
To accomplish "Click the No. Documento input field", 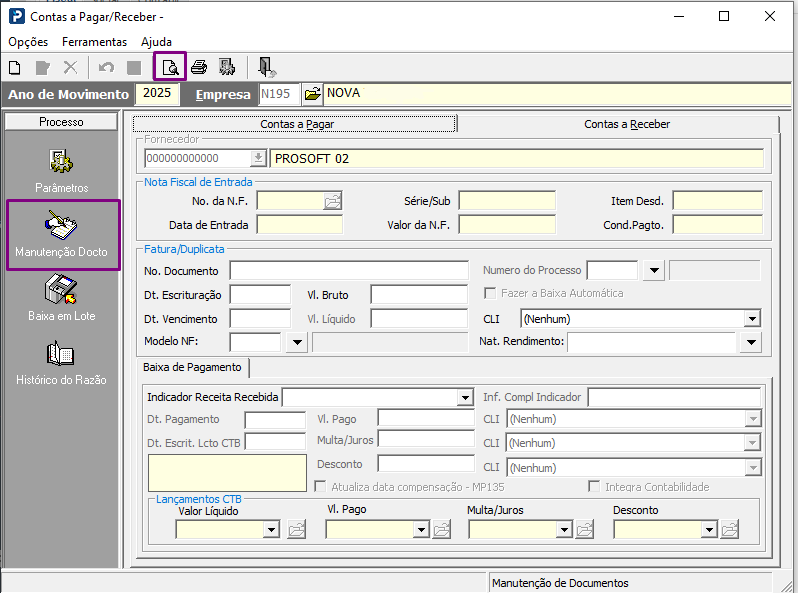I will click(348, 271).
